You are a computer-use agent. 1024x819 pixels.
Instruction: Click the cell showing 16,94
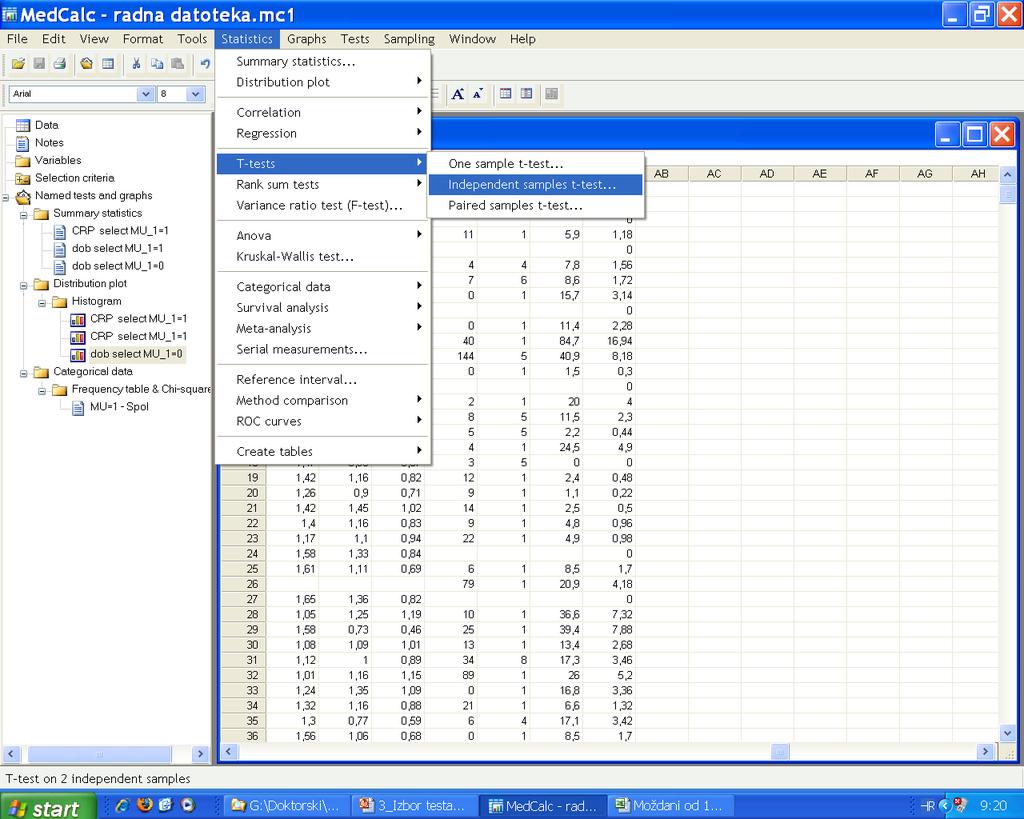[x=608, y=341]
